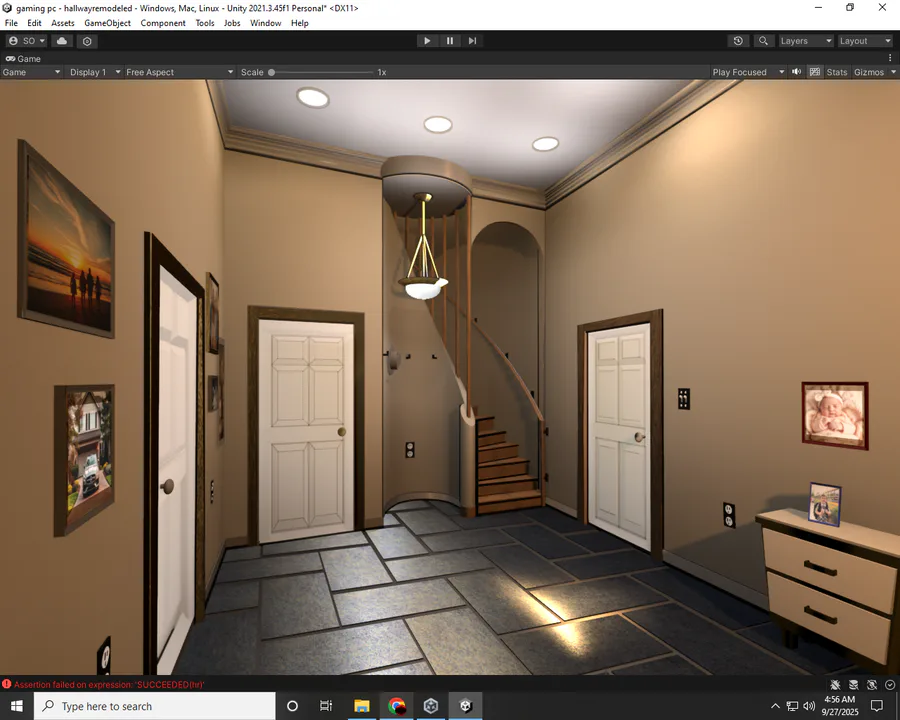Click the active Unity Editor taskbar icon
900x720 pixels.
465,706
